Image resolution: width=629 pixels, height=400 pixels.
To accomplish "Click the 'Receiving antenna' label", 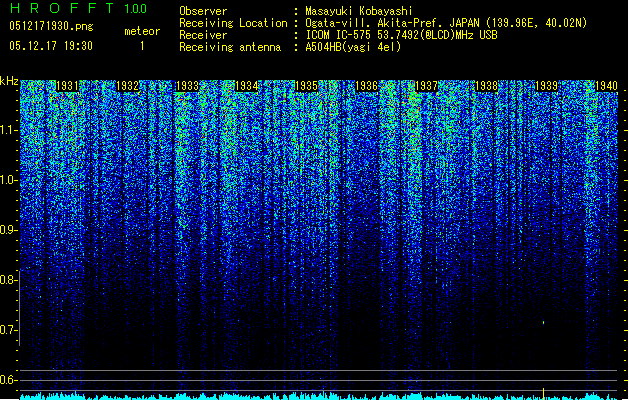I will (x=230, y=47).
